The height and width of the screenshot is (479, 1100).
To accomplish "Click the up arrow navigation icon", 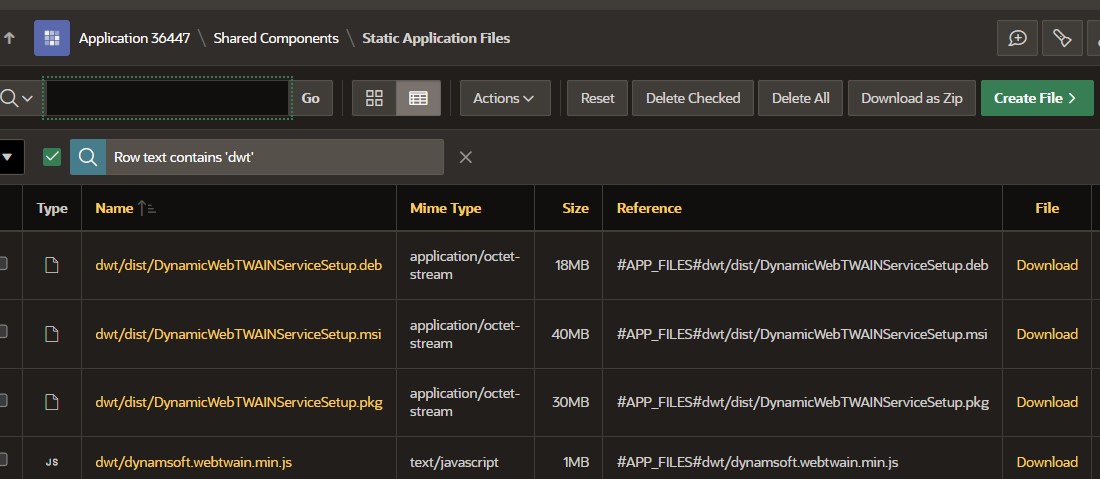I will pyautogui.click(x=9, y=39).
